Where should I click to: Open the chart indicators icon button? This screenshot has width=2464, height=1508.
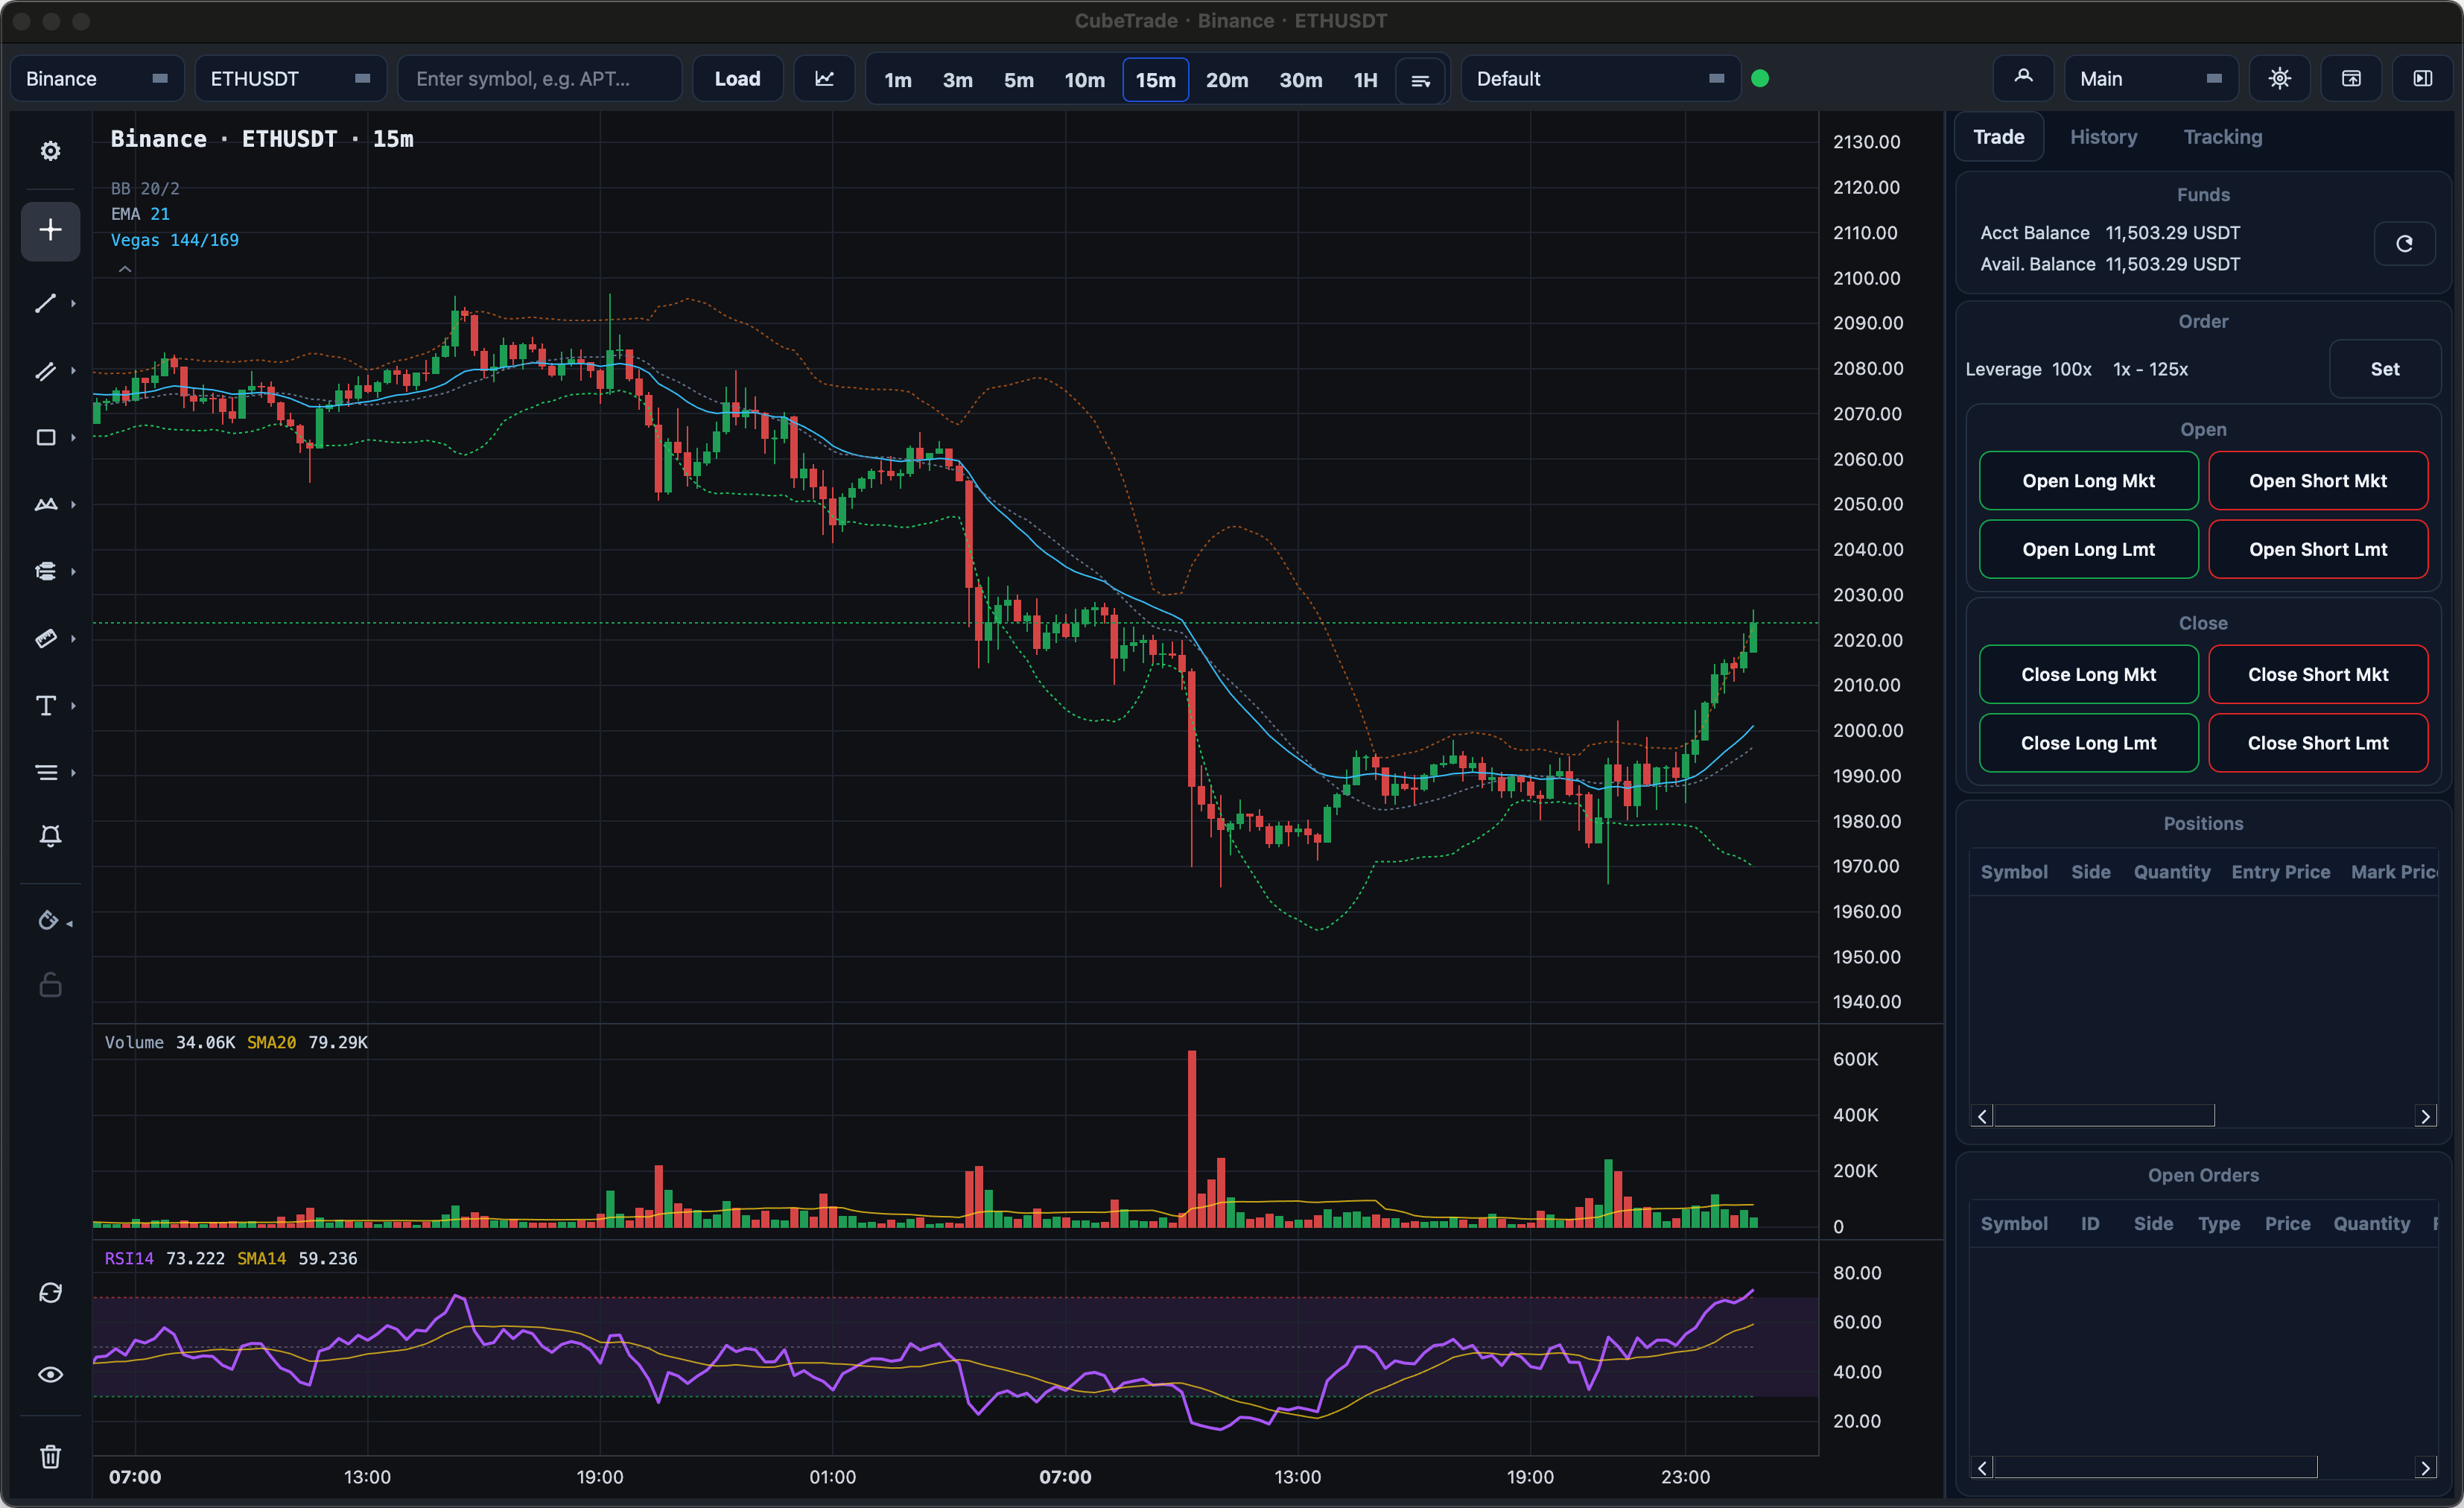(x=824, y=78)
